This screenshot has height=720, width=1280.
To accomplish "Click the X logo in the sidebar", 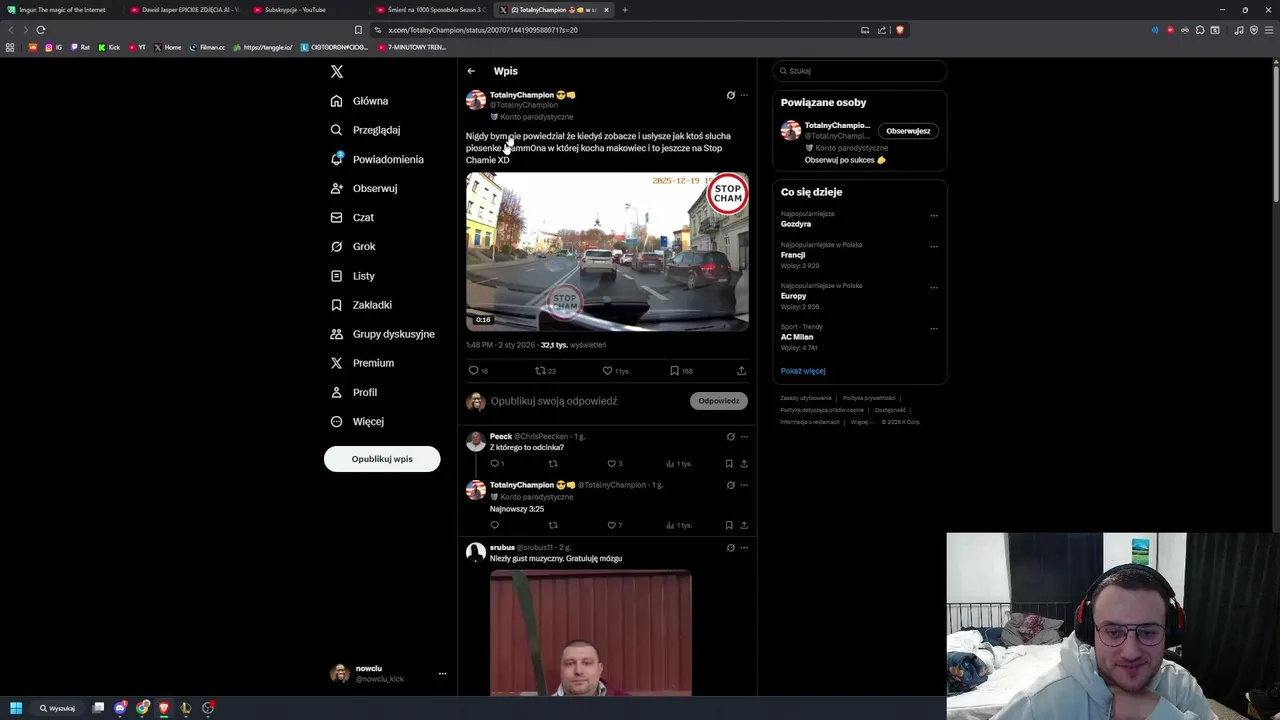I will coord(337,71).
